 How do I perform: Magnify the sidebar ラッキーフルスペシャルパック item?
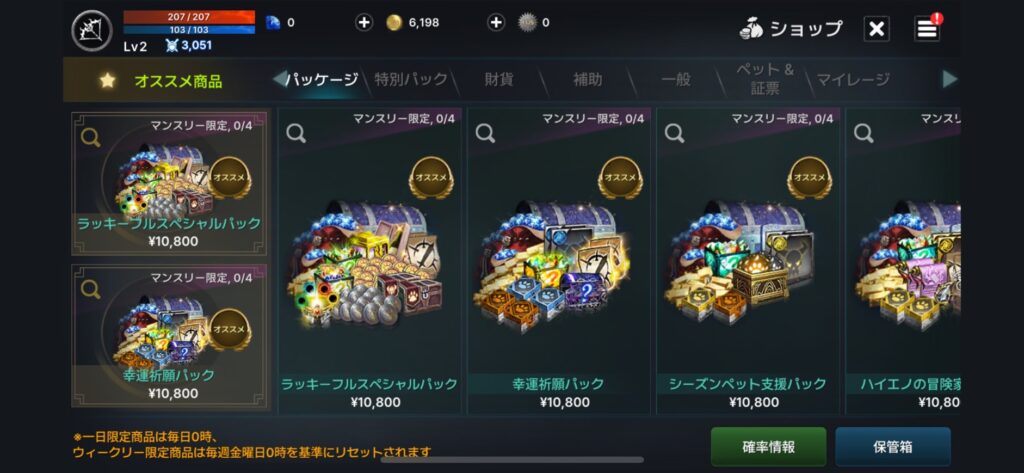pyautogui.click(x=90, y=137)
